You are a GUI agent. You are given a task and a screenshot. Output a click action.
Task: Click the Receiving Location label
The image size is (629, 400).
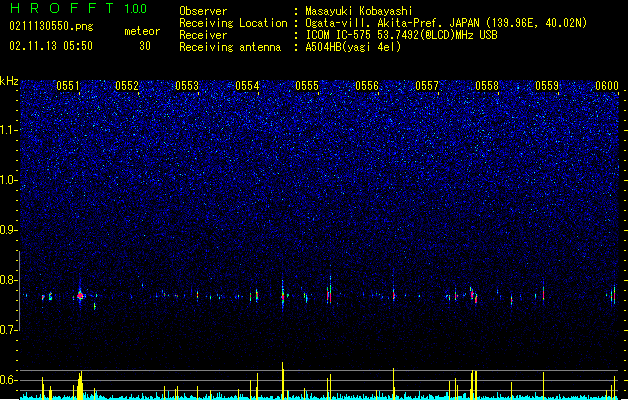pyautogui.click(x=233, y=23)
